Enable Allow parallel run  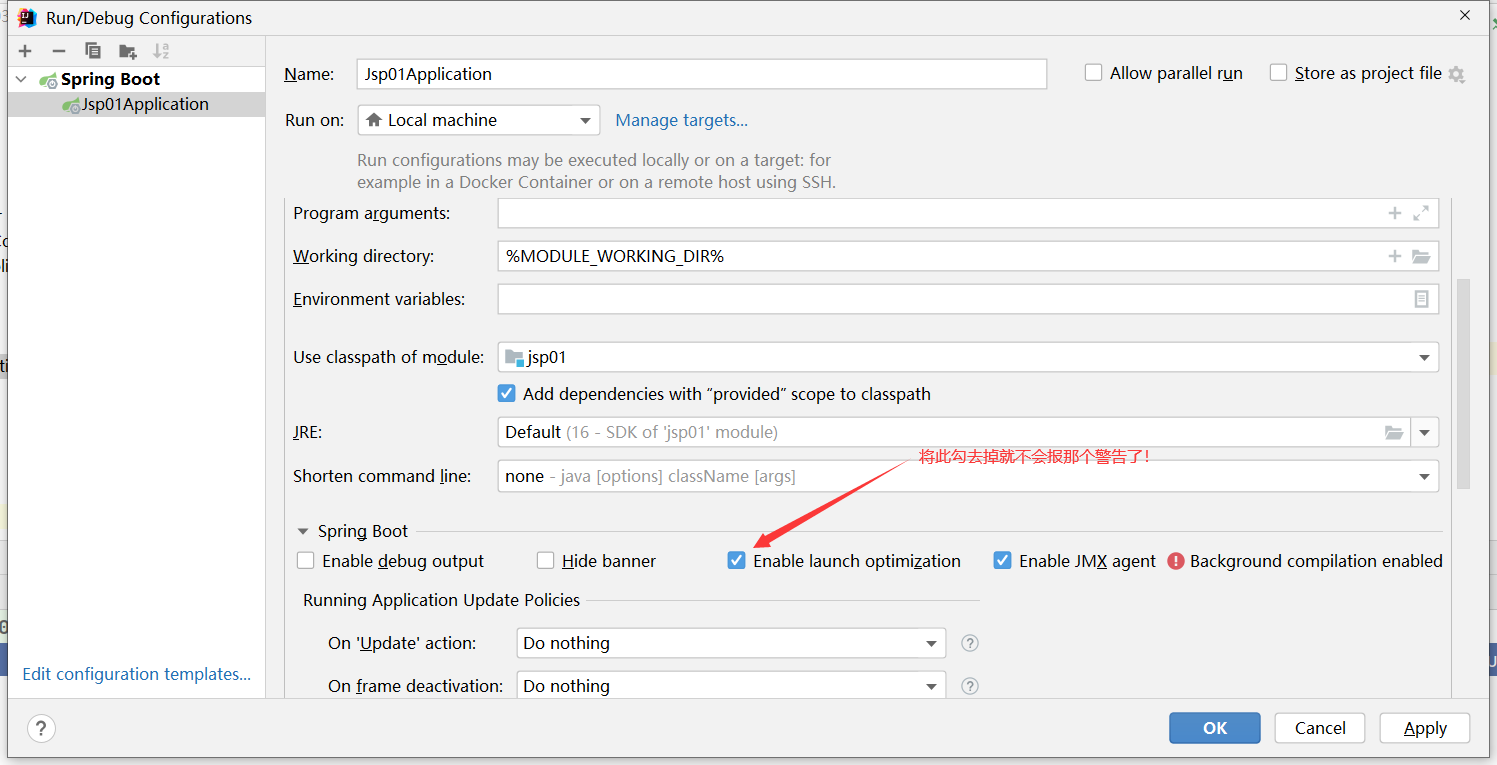1094,73
